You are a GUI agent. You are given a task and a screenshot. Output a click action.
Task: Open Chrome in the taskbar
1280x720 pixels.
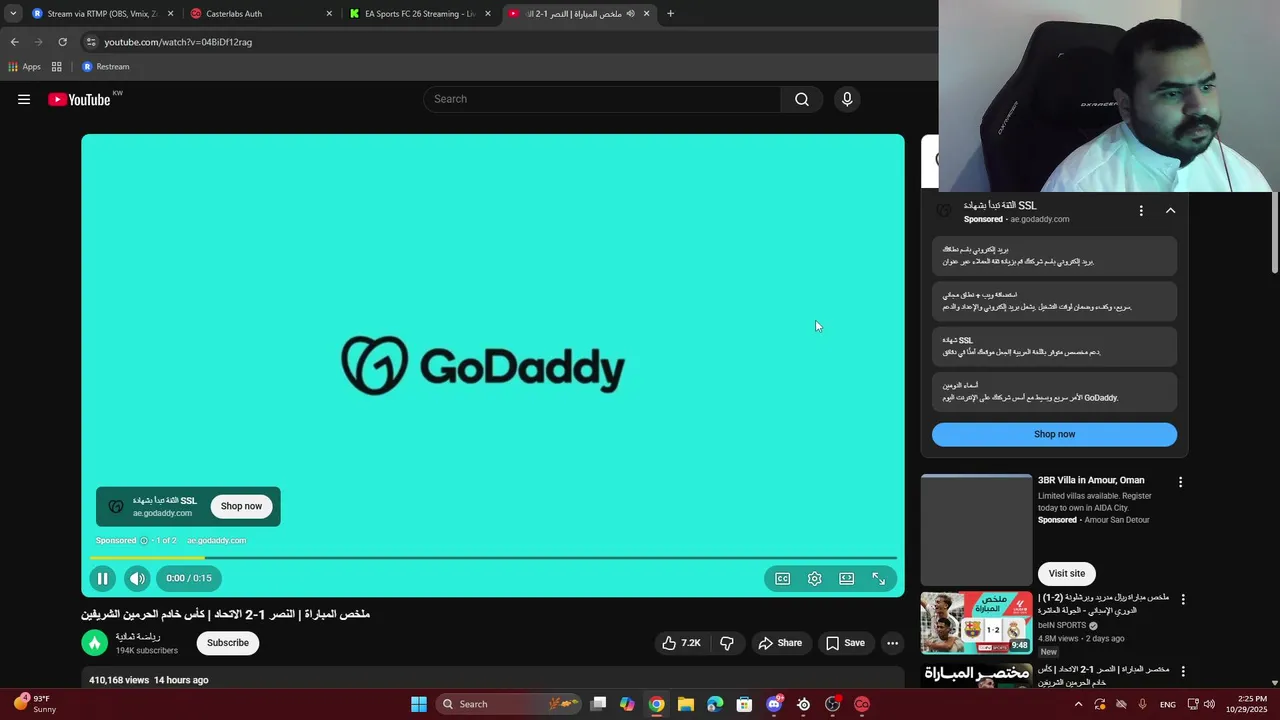(x=656, y=704)
